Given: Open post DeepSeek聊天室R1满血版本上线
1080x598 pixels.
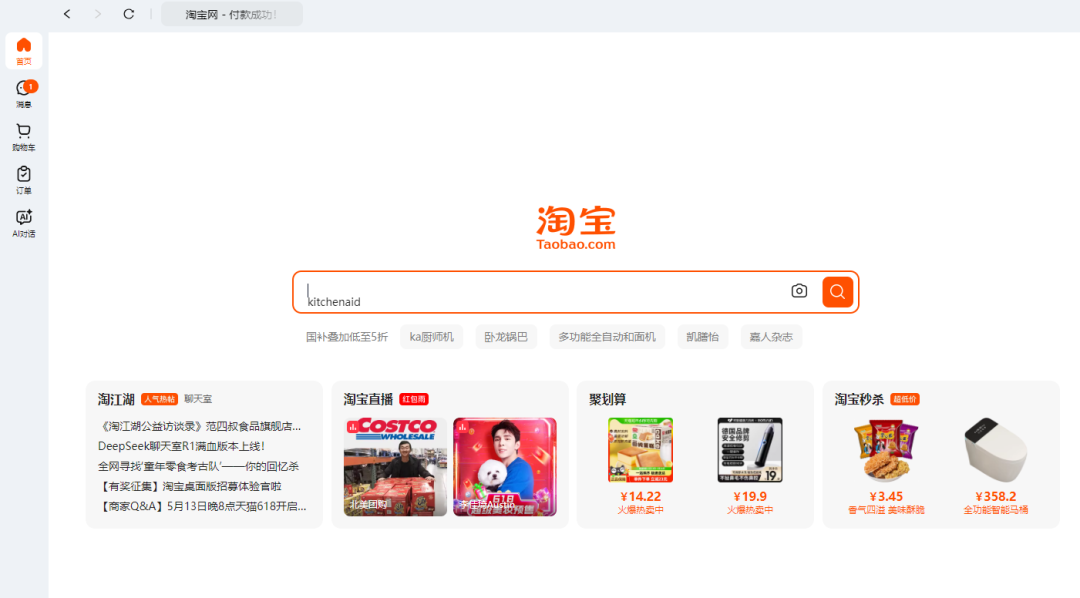Looking at the screenshot, I should (x=182, y=446).
